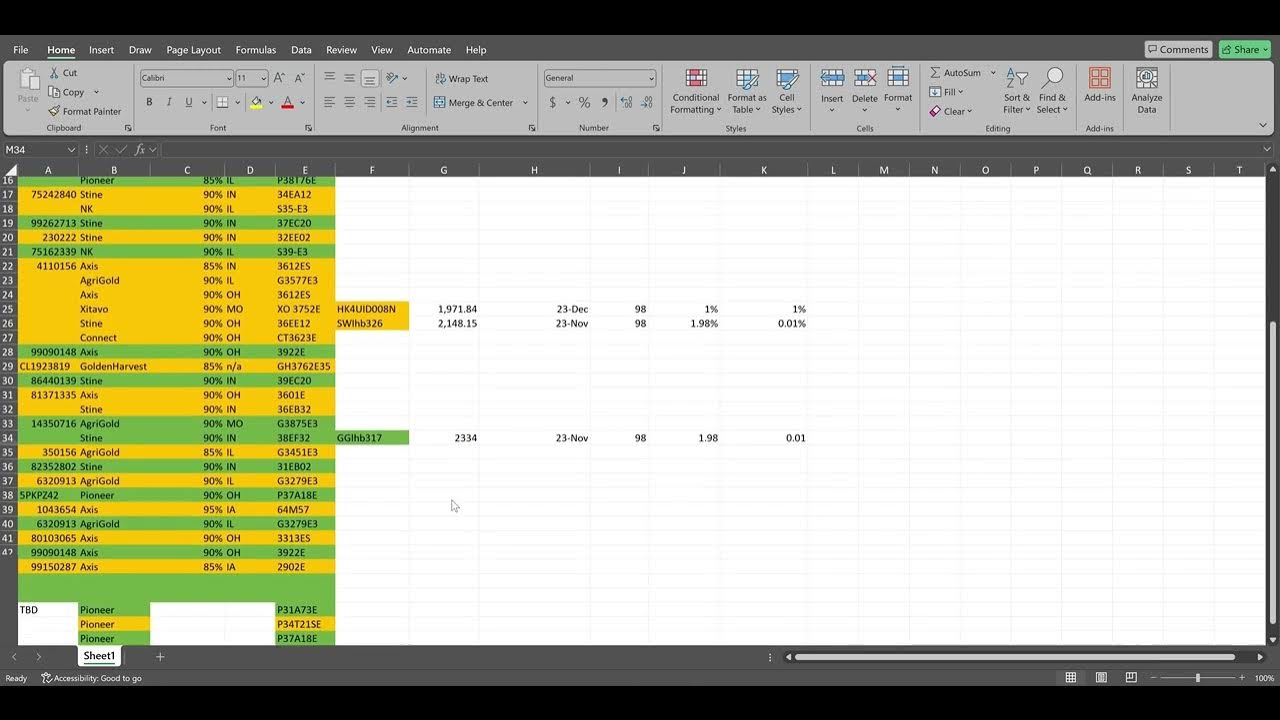1280x720 pixels.
Task: Increase decimal places
Action: pos(626,102)
